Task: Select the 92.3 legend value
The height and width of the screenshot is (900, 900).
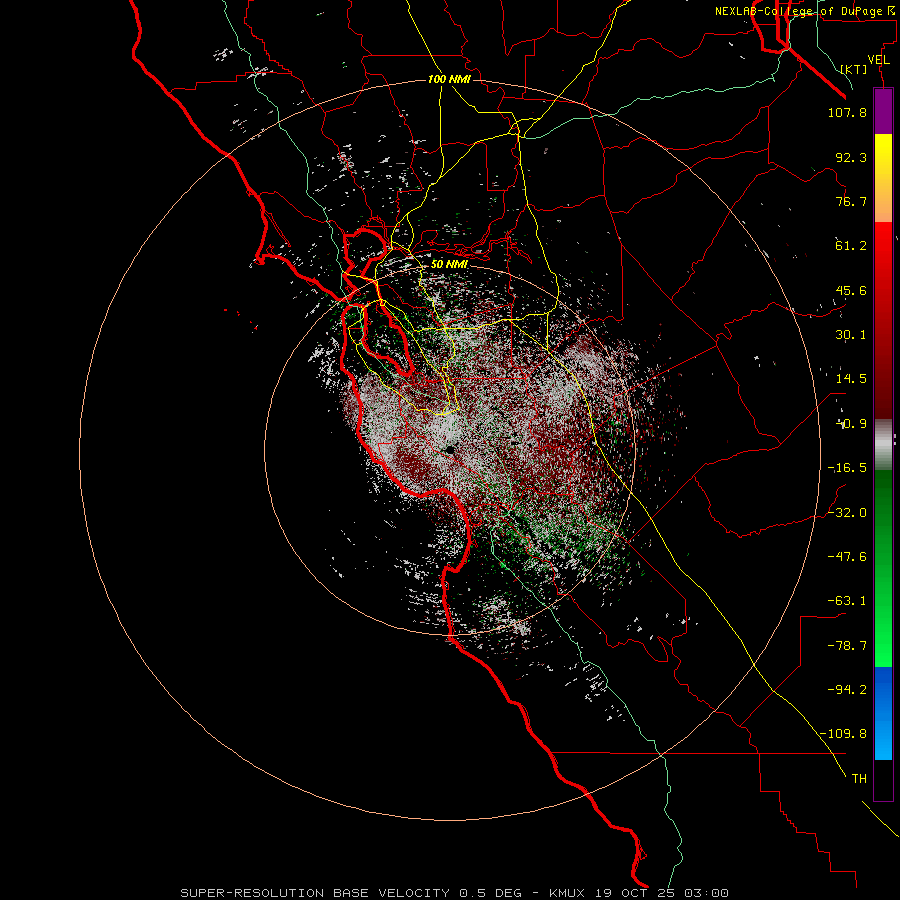Action: (851, 157)
